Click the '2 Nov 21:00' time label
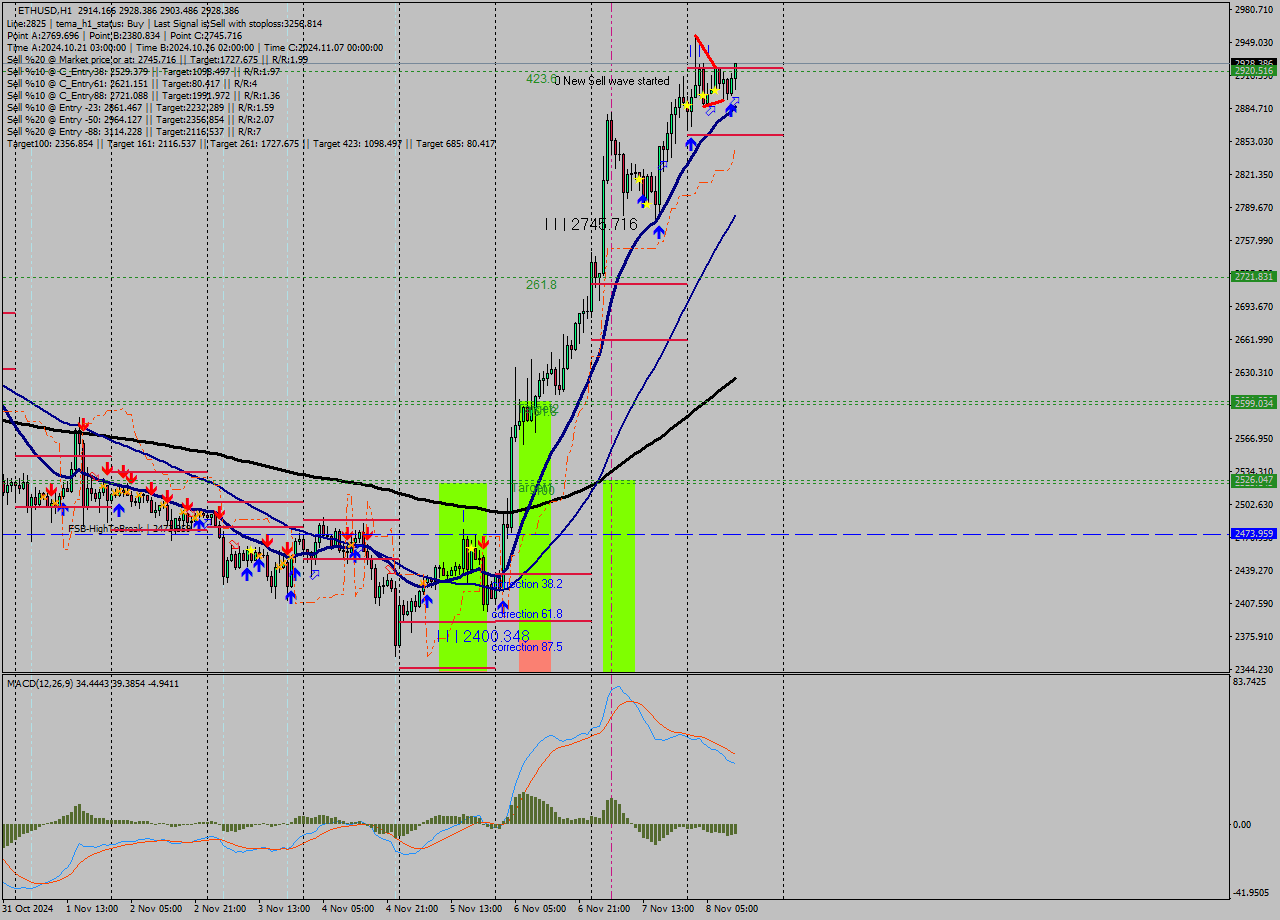 220,909
